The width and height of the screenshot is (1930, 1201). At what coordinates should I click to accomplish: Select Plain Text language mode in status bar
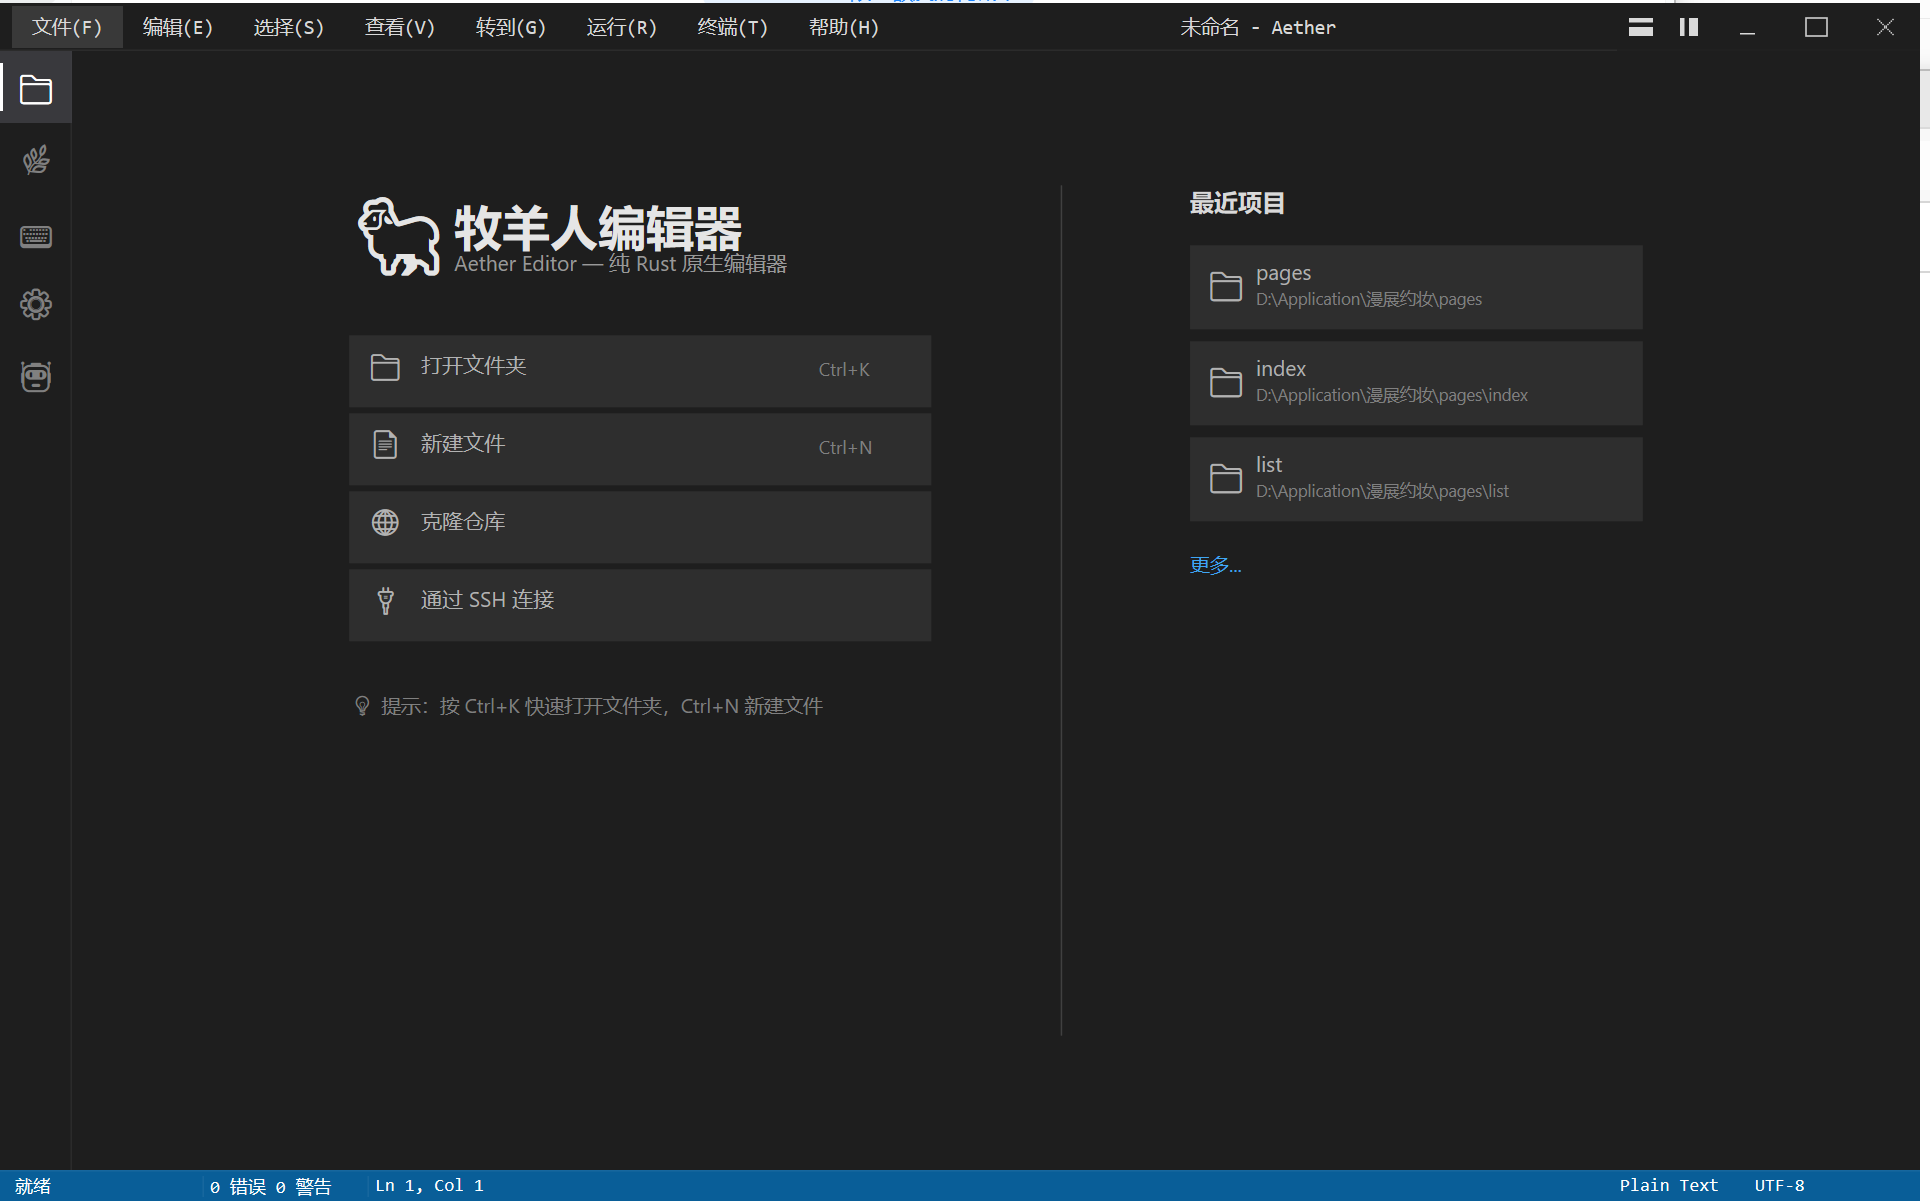1668,1185
